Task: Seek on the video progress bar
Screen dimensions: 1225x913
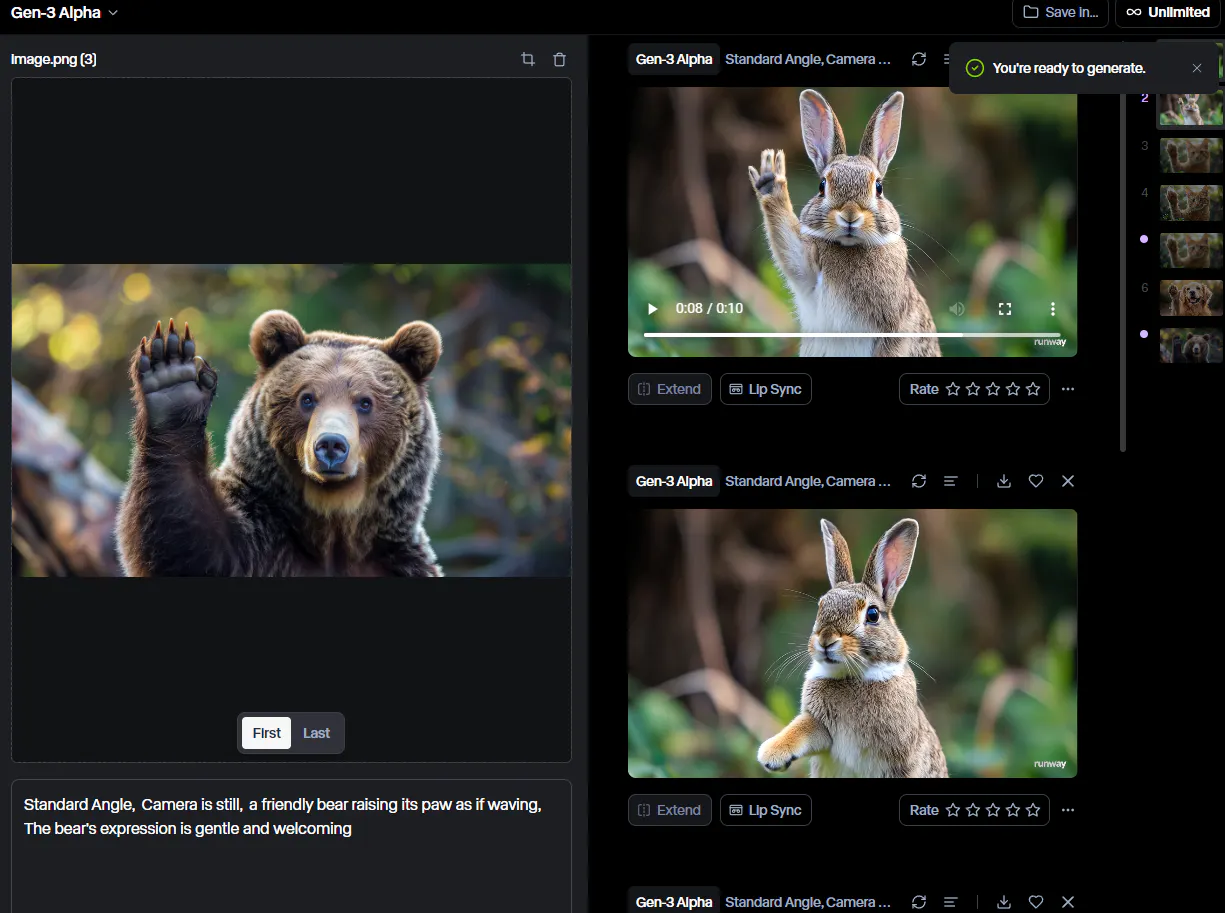Action: click(851, 335)
